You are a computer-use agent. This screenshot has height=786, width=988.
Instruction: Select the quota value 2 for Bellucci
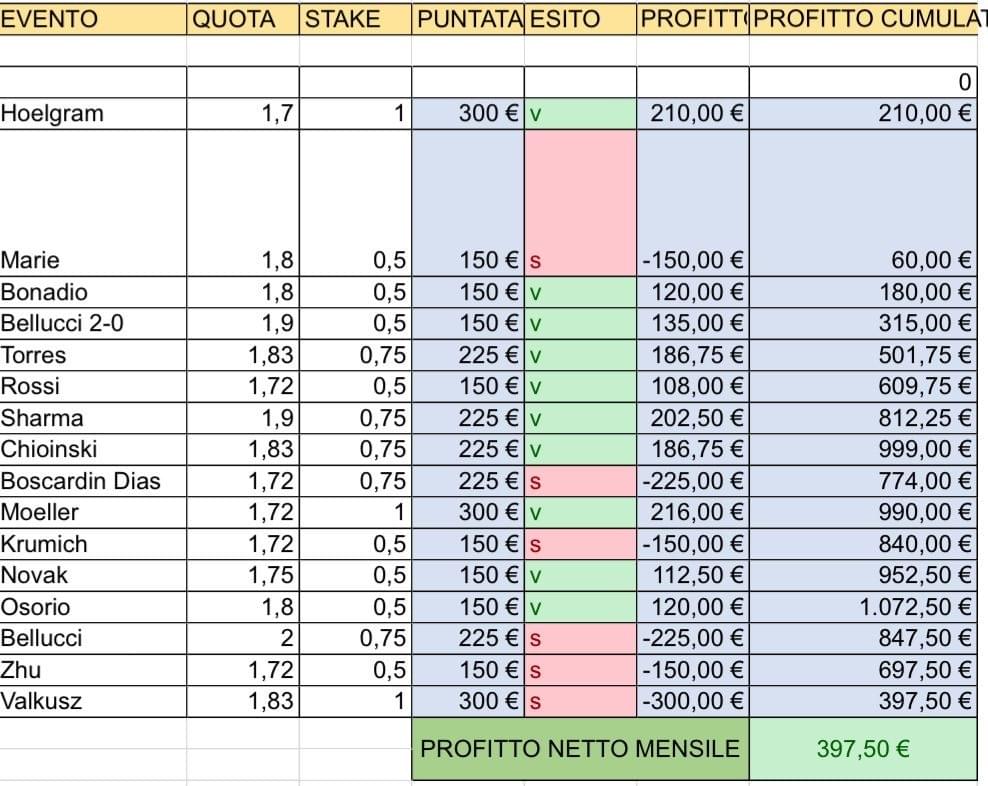pos(242,638)
